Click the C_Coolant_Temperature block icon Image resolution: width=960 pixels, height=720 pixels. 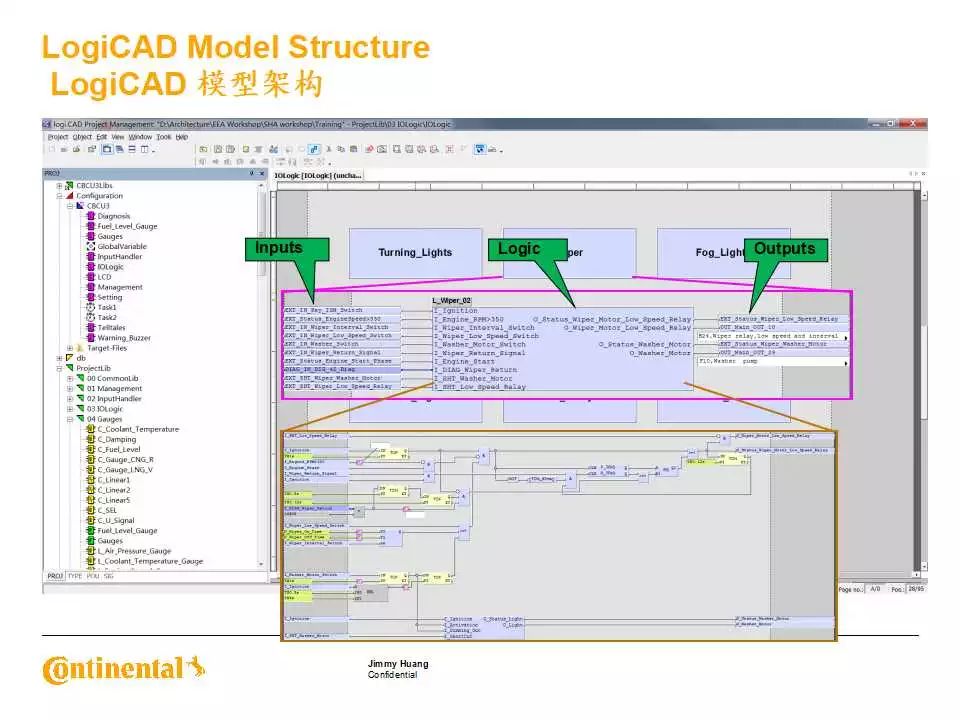click(90, 429)
